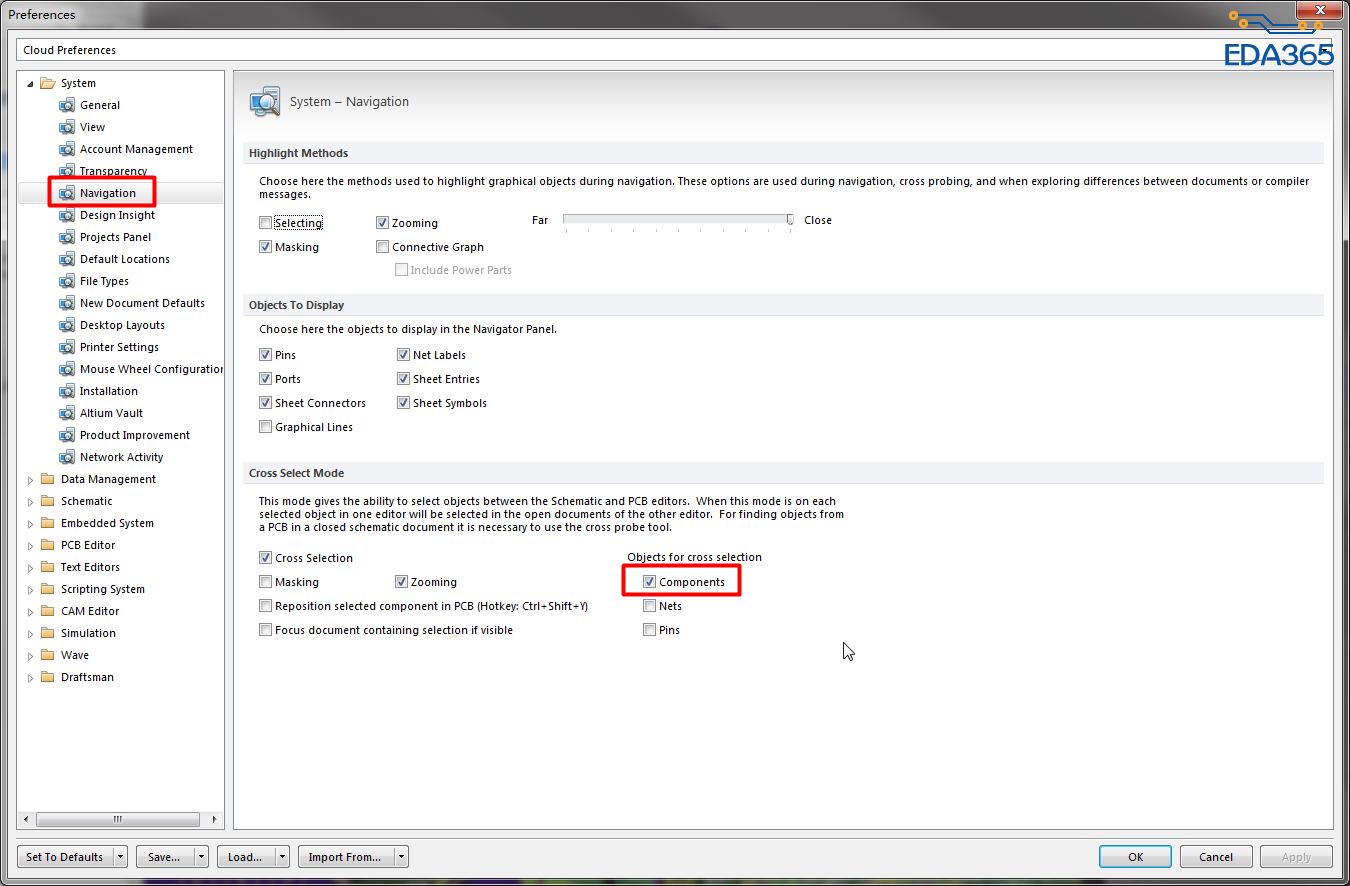Open the Save button's dropdown arrow
The image size is (1350, 886).
click(x=201, y=857)
